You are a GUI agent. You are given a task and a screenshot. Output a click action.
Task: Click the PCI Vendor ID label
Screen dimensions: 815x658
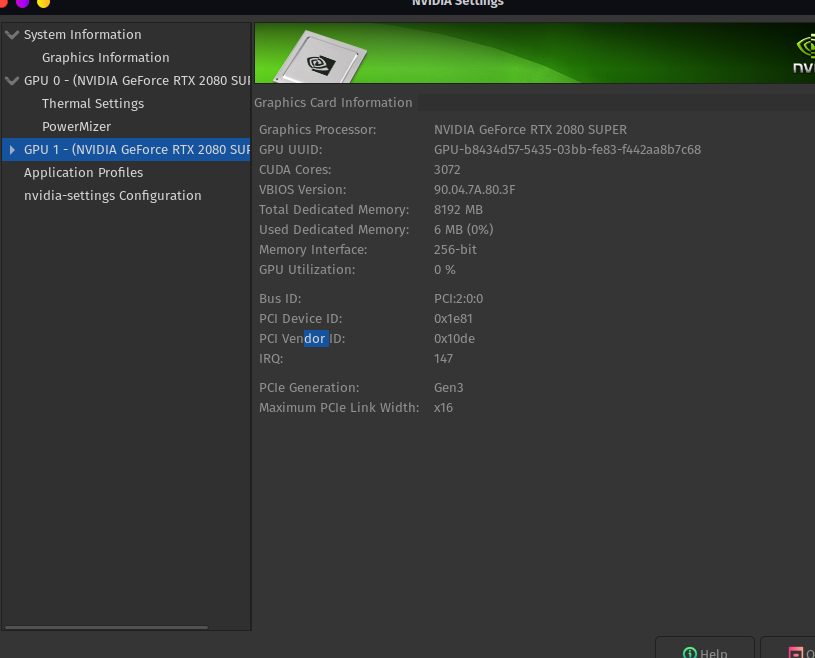[x=302, y=339]
